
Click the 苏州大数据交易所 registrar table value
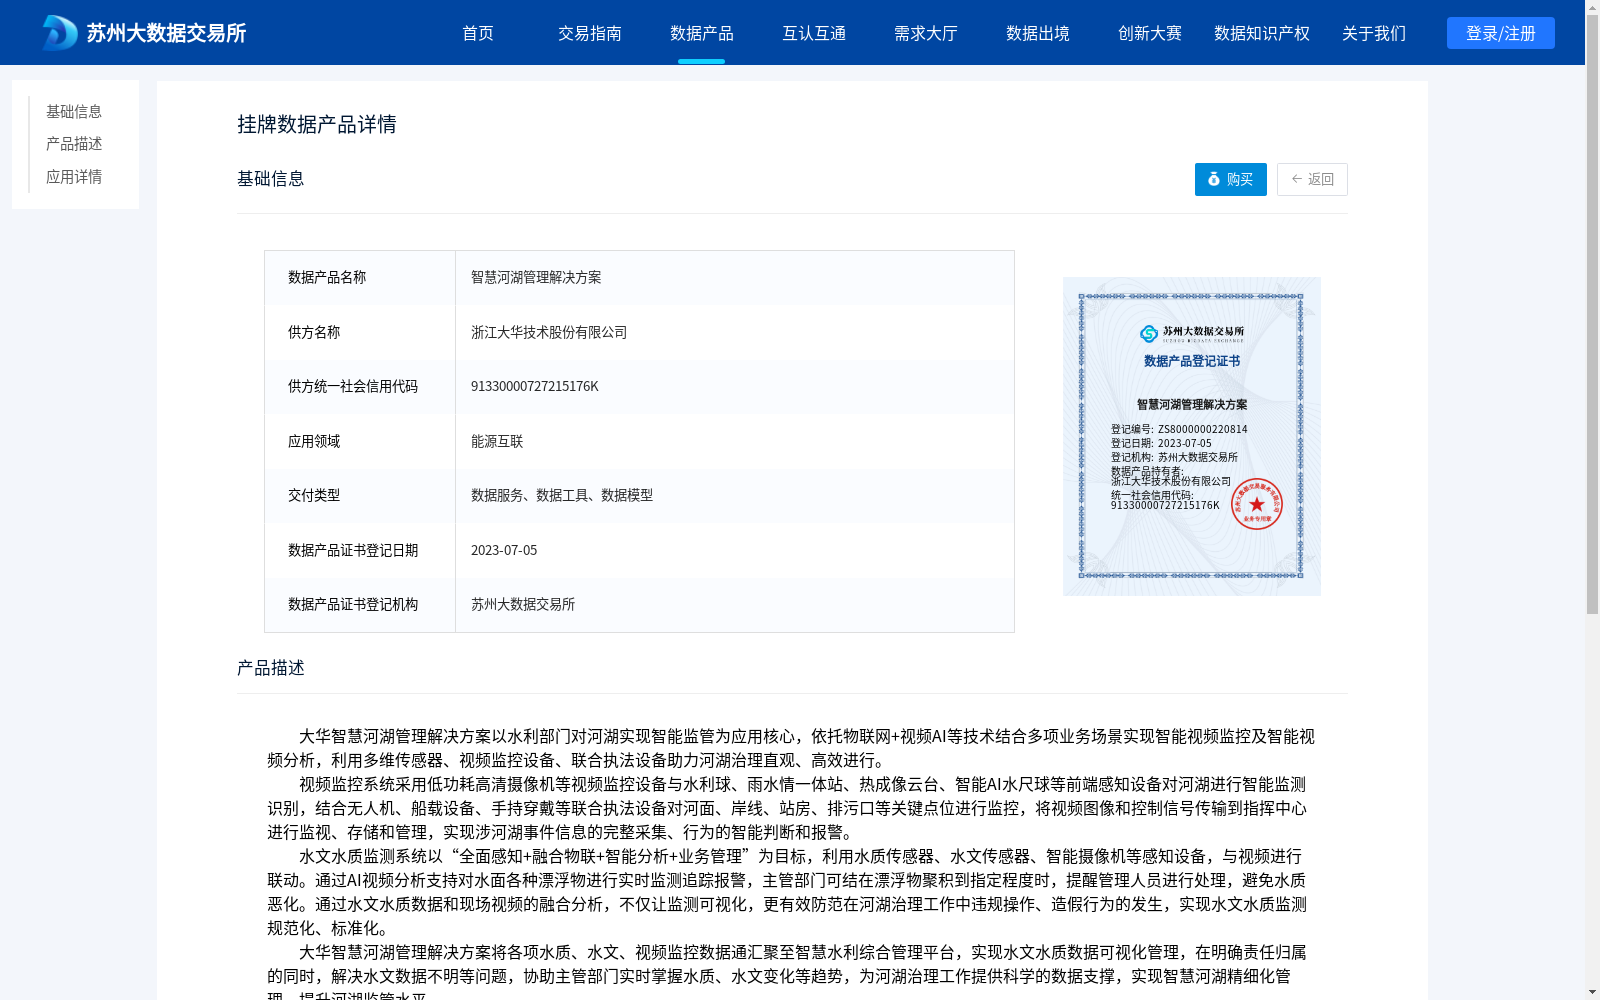click(523, 605)
